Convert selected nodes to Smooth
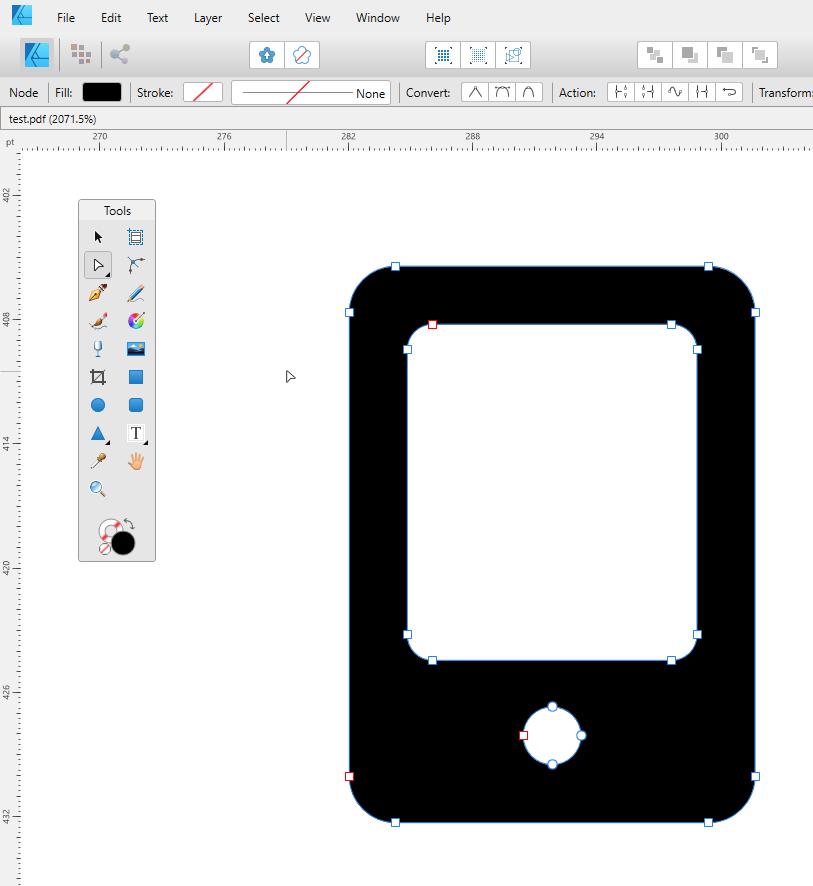This screenshot has height=886, width=813. point(502,92)
